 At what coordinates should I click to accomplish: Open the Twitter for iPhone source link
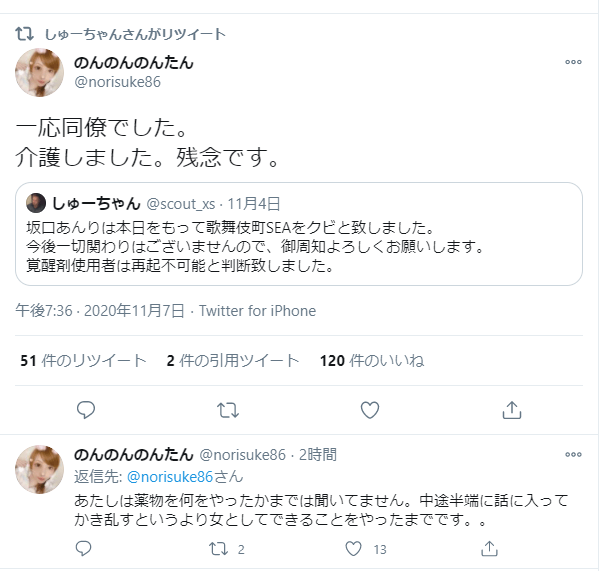[258, 311]
